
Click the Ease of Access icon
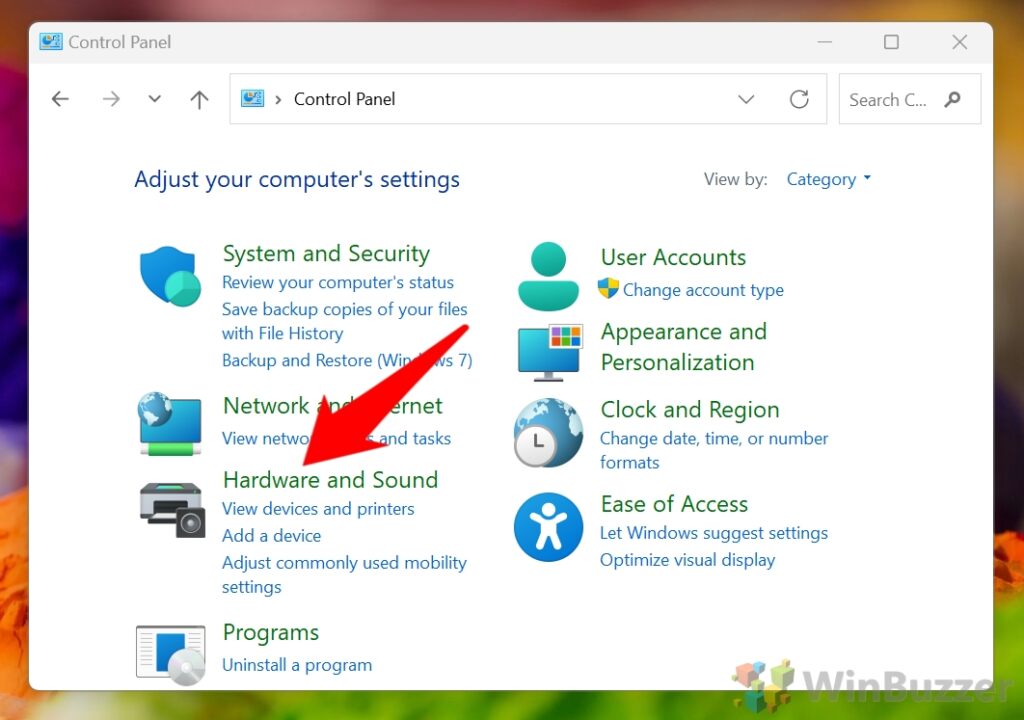(547, 527)
